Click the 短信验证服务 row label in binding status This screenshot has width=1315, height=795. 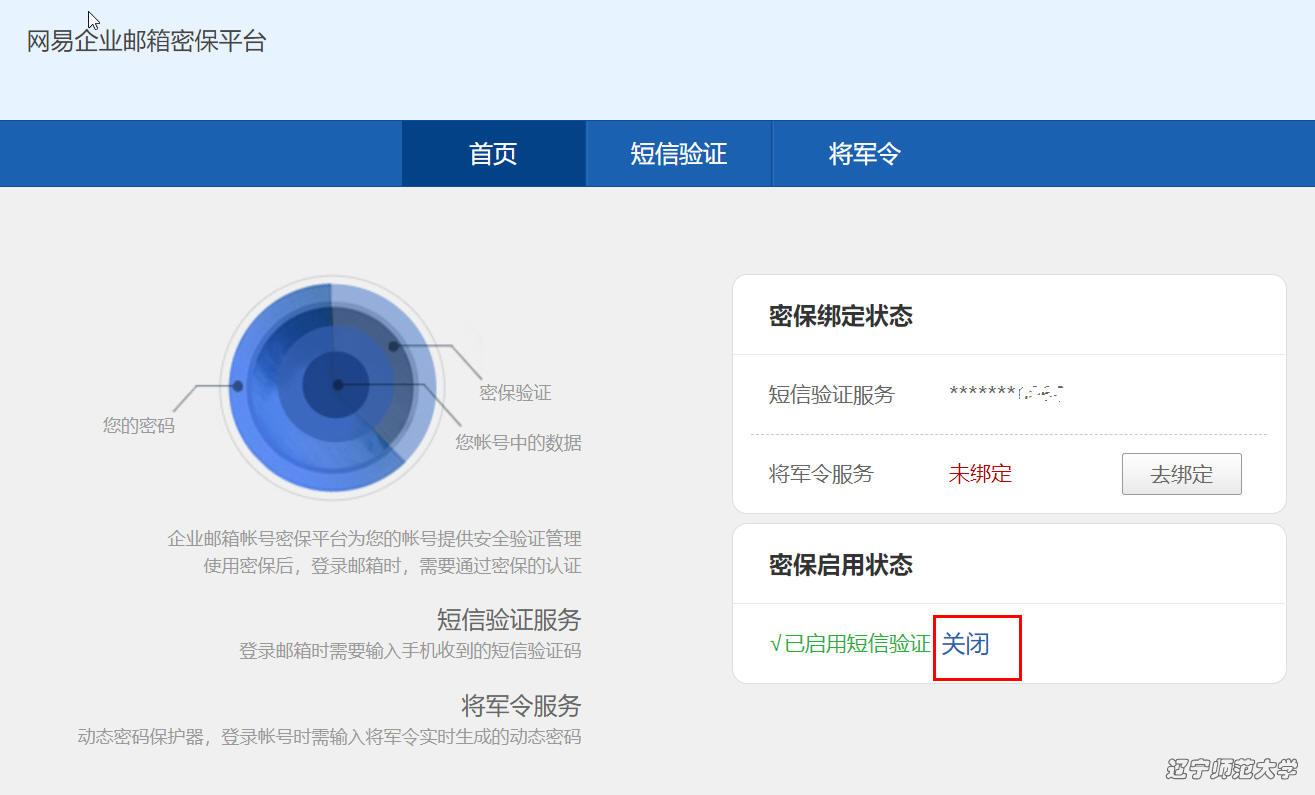[x=831, y=395]
